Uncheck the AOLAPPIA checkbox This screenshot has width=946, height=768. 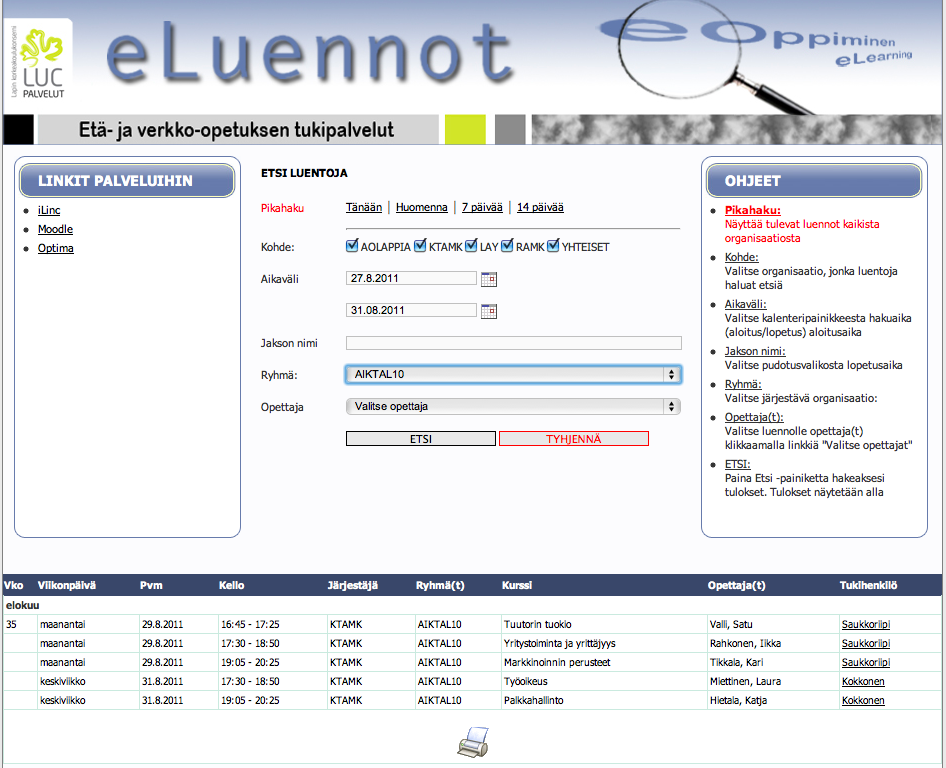pos(352,247)
